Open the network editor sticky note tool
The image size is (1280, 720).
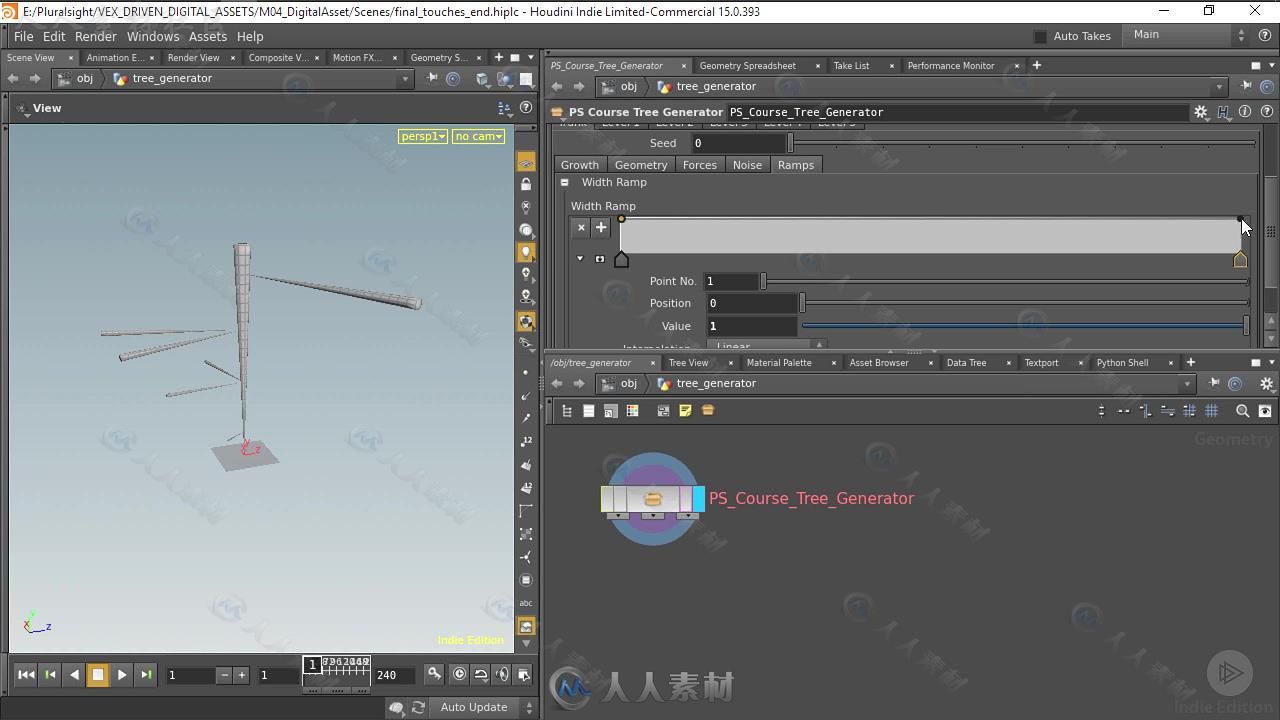685,411
